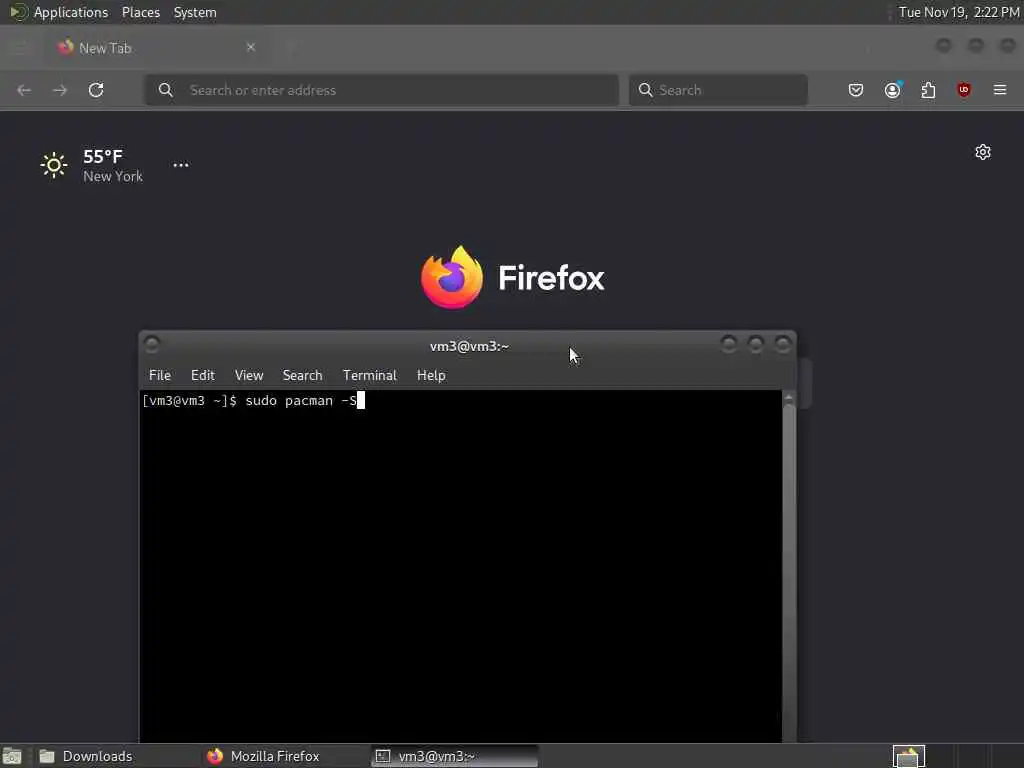Open the Places menu

[141, 12]
